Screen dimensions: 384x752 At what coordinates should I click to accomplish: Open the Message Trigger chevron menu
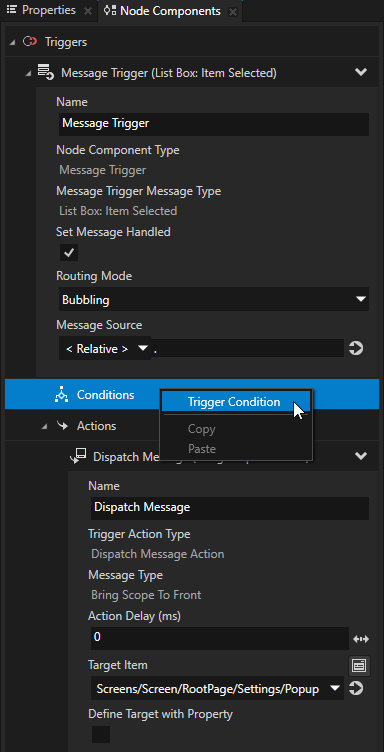[x=361, y=72]
